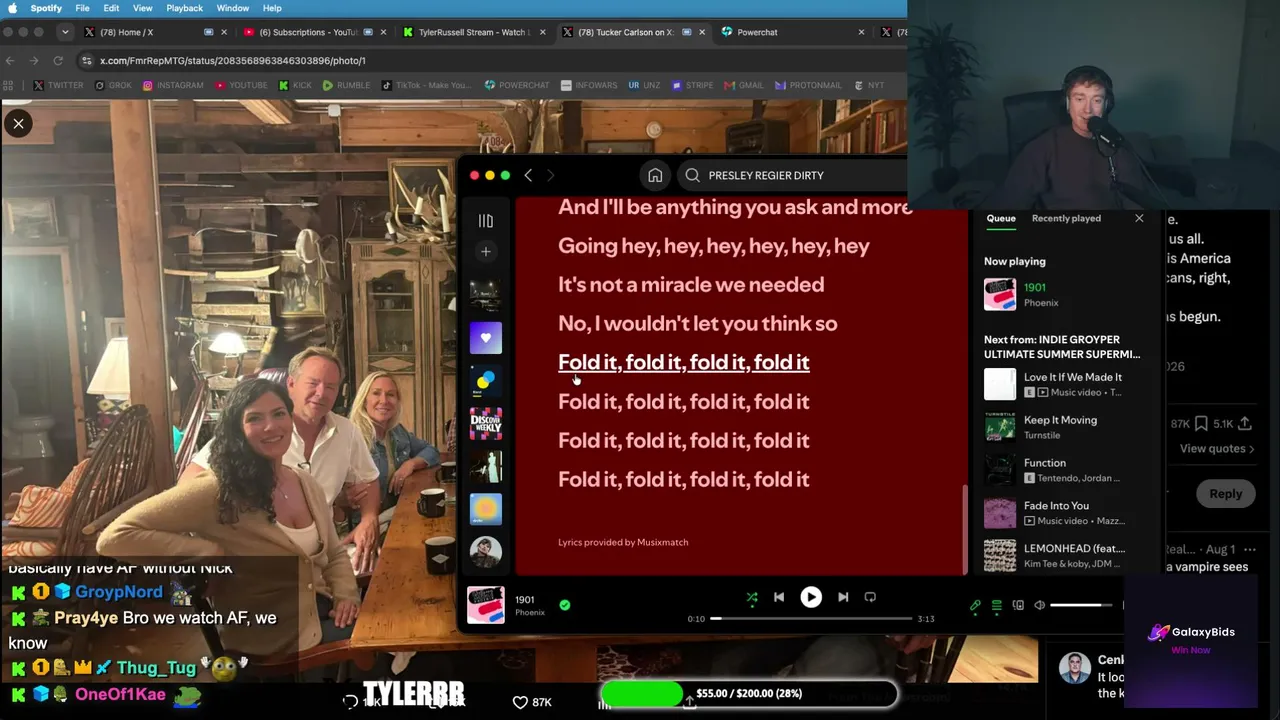Go back in Spotify navigation

click(528, 175)
